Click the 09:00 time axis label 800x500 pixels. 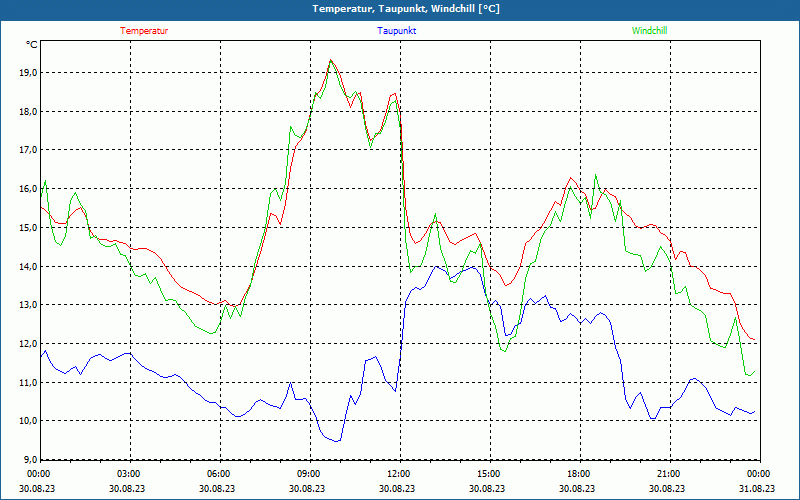click(308, 474)
